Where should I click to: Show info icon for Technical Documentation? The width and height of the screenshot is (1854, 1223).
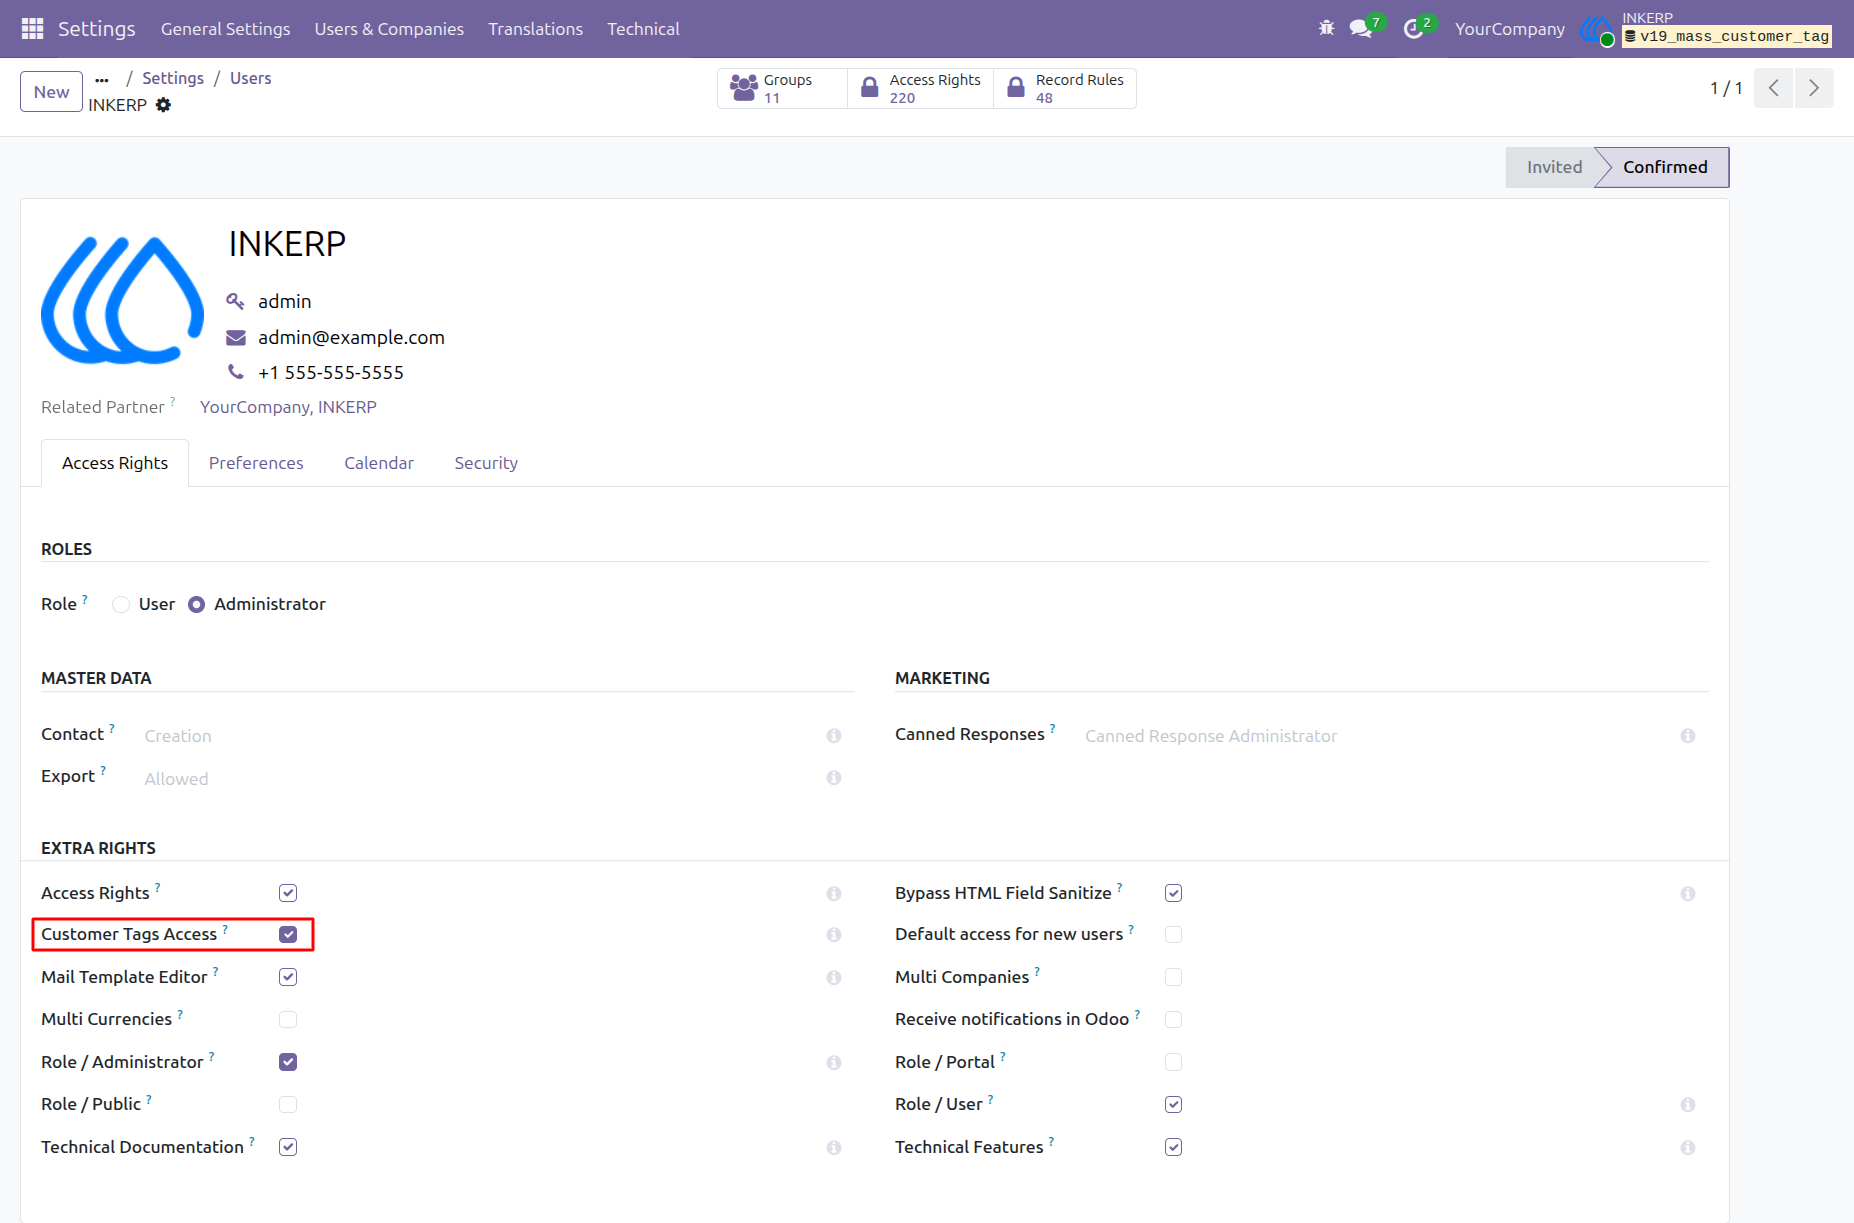834,1148
